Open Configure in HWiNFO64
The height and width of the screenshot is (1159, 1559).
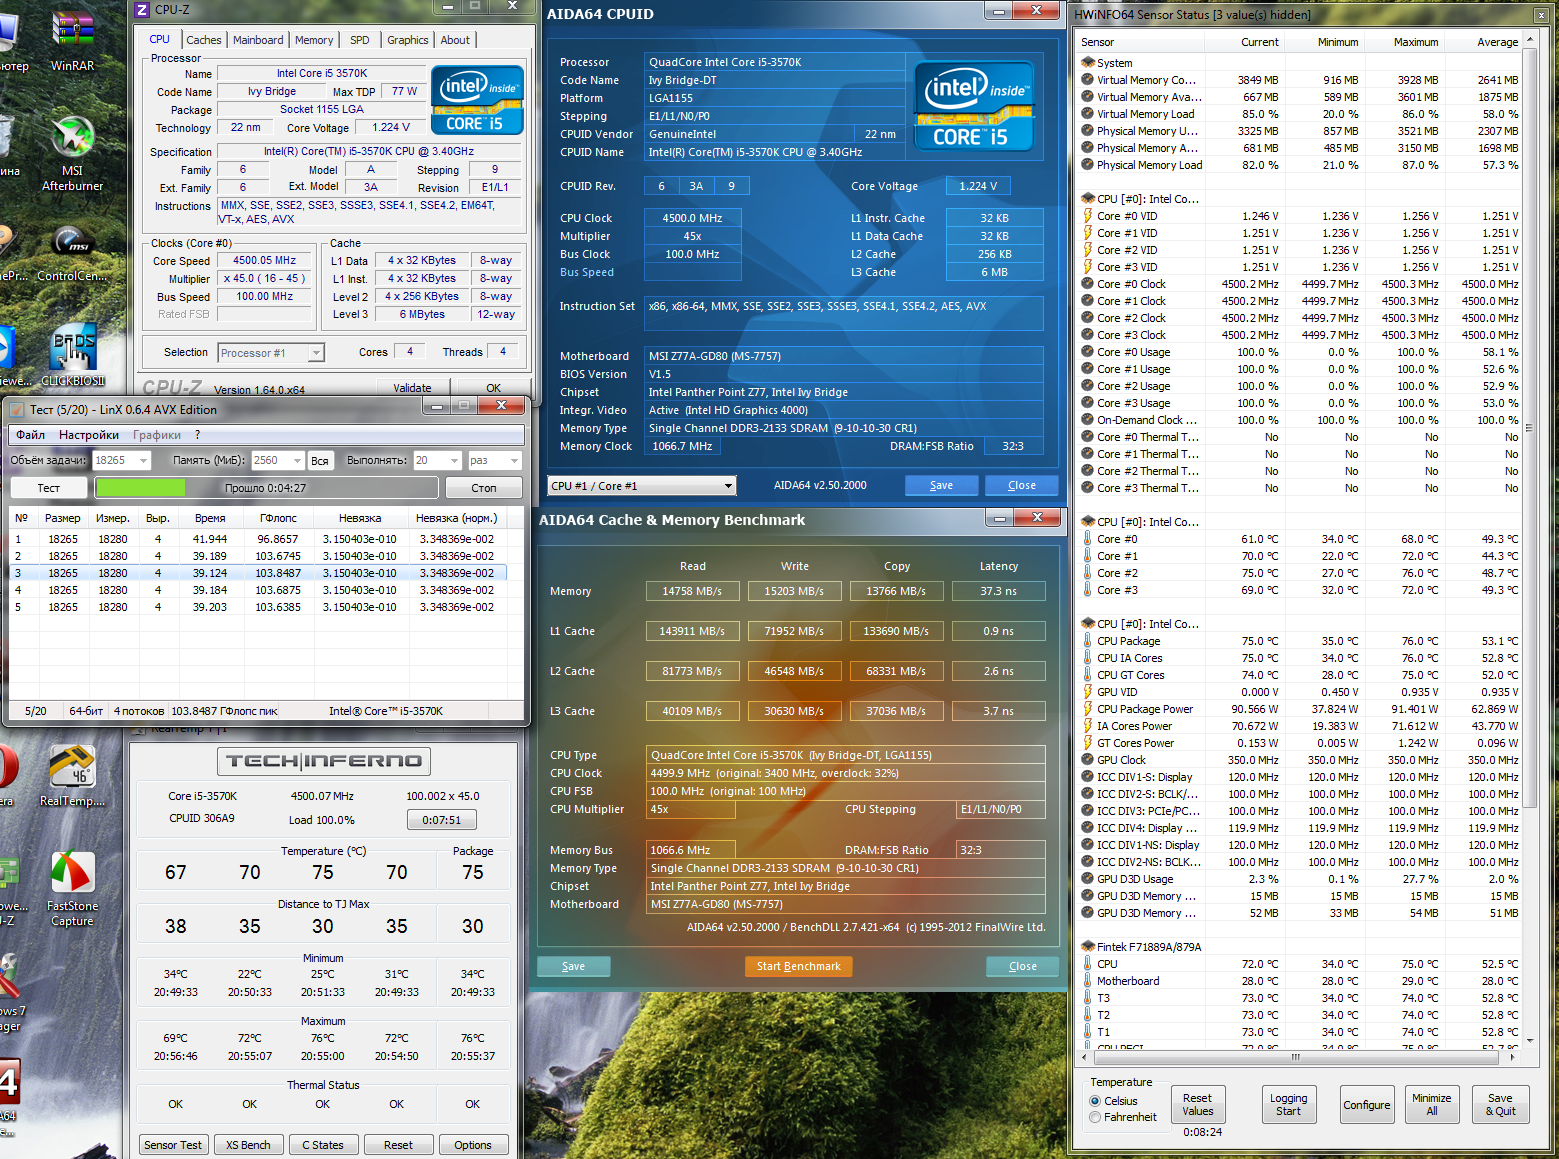pos(1366,1104)
